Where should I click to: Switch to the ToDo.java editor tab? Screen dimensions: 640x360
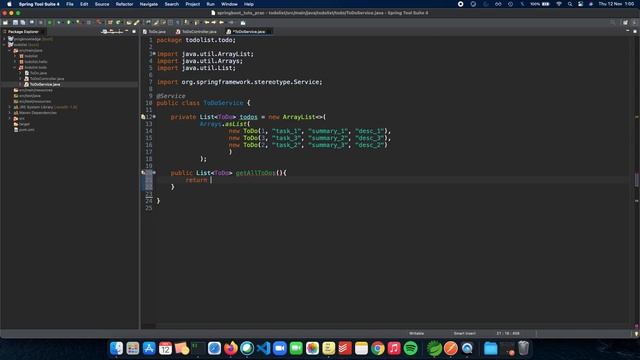[x=155, y=31]
